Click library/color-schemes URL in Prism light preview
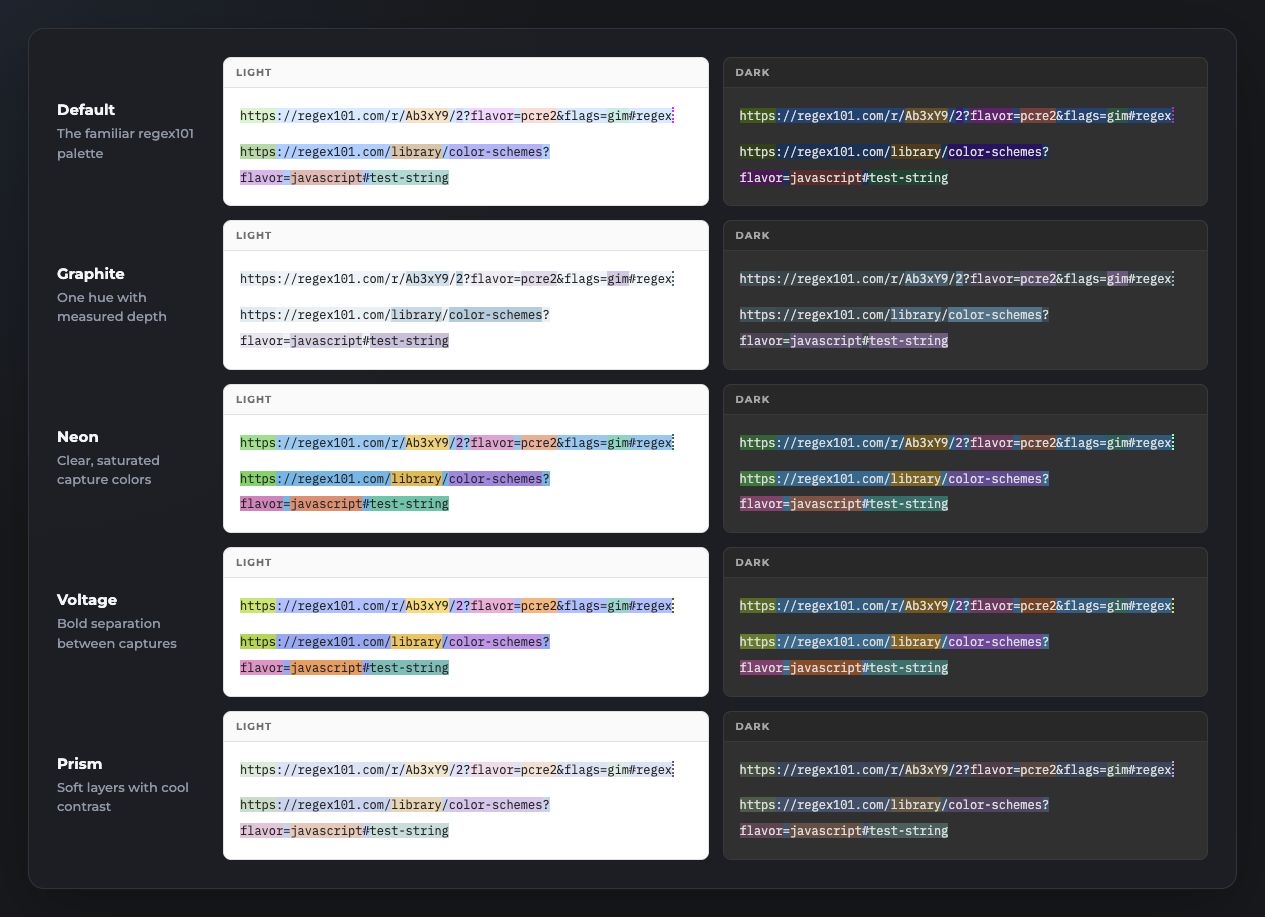Screen dimensions: 1265x917 tap(395, 805)
